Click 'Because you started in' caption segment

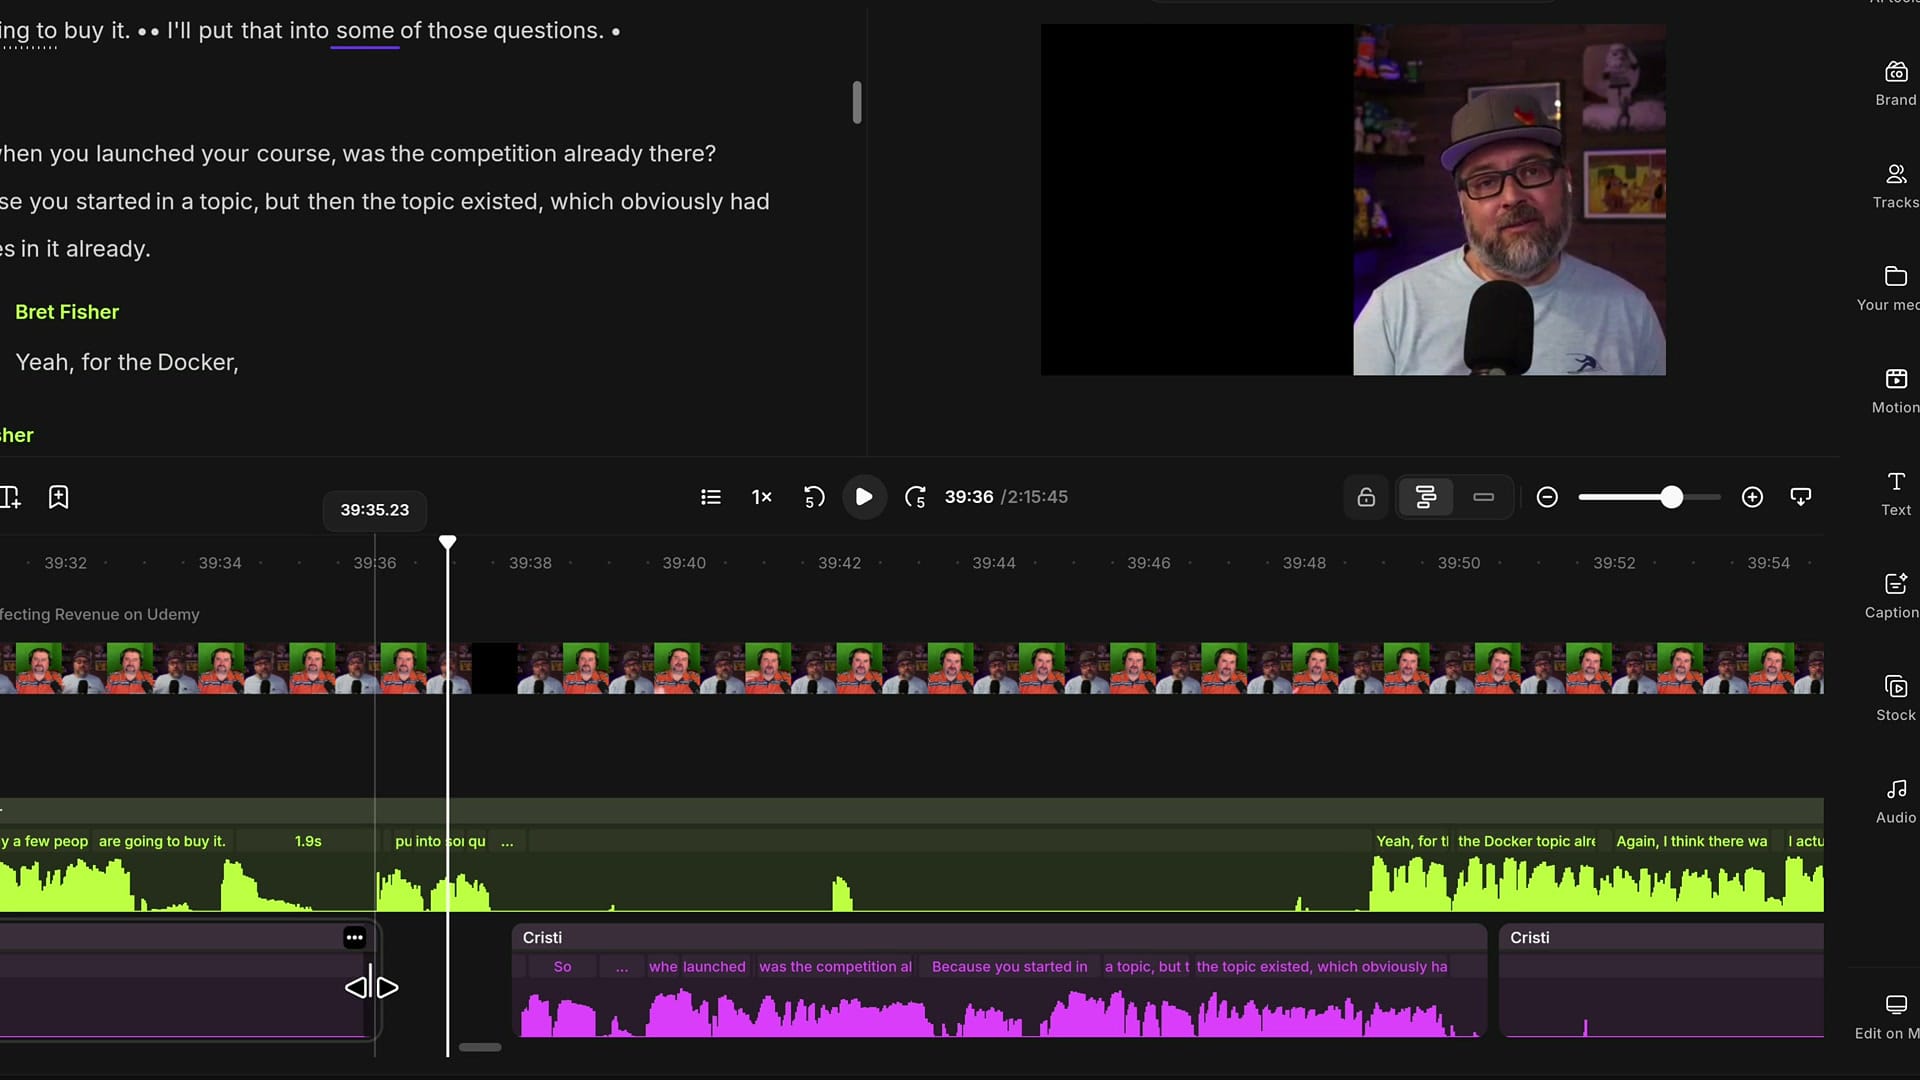click(x=1009, y=967)
